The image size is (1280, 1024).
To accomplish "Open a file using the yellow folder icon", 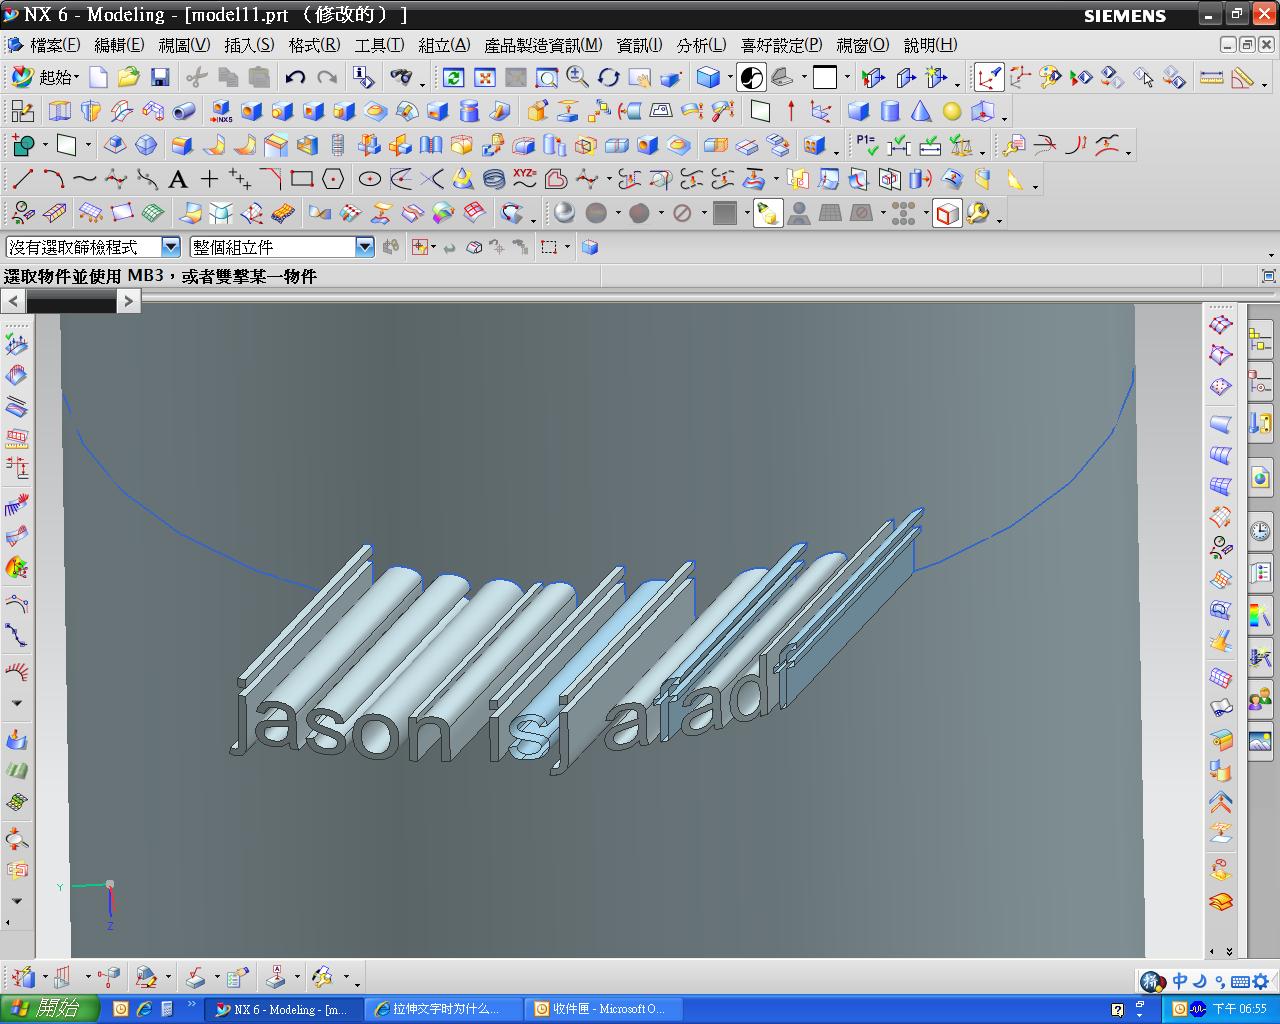I will [x=128, y=77].
